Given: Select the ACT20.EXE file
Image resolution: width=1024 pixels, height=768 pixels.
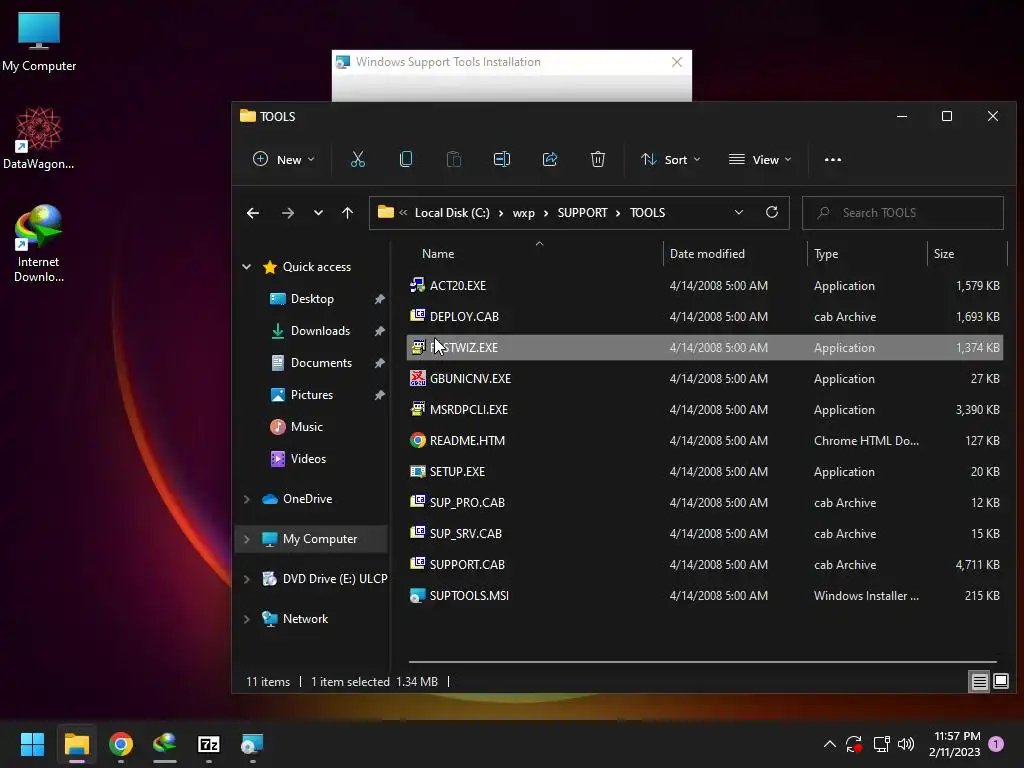Looking at the screenshot, I should 705,285.
